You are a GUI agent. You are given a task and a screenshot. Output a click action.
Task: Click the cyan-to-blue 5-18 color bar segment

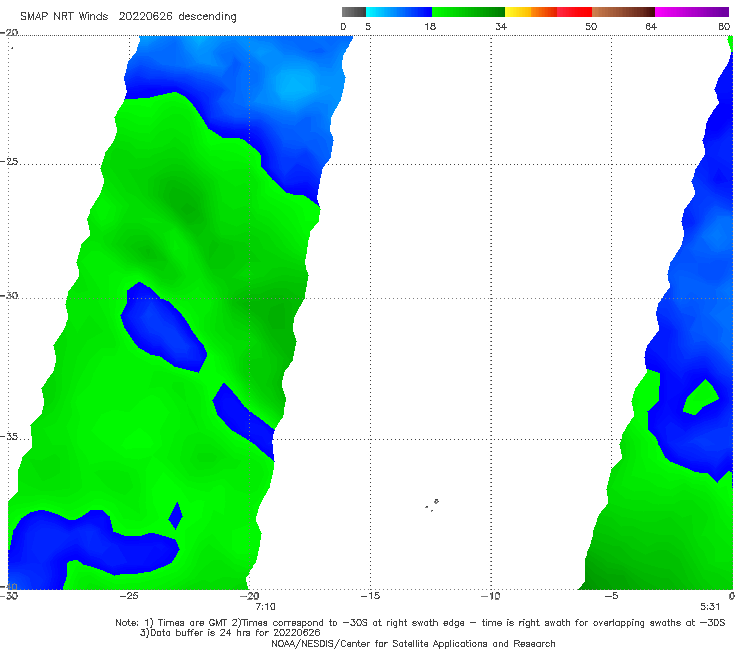[399, 12]
